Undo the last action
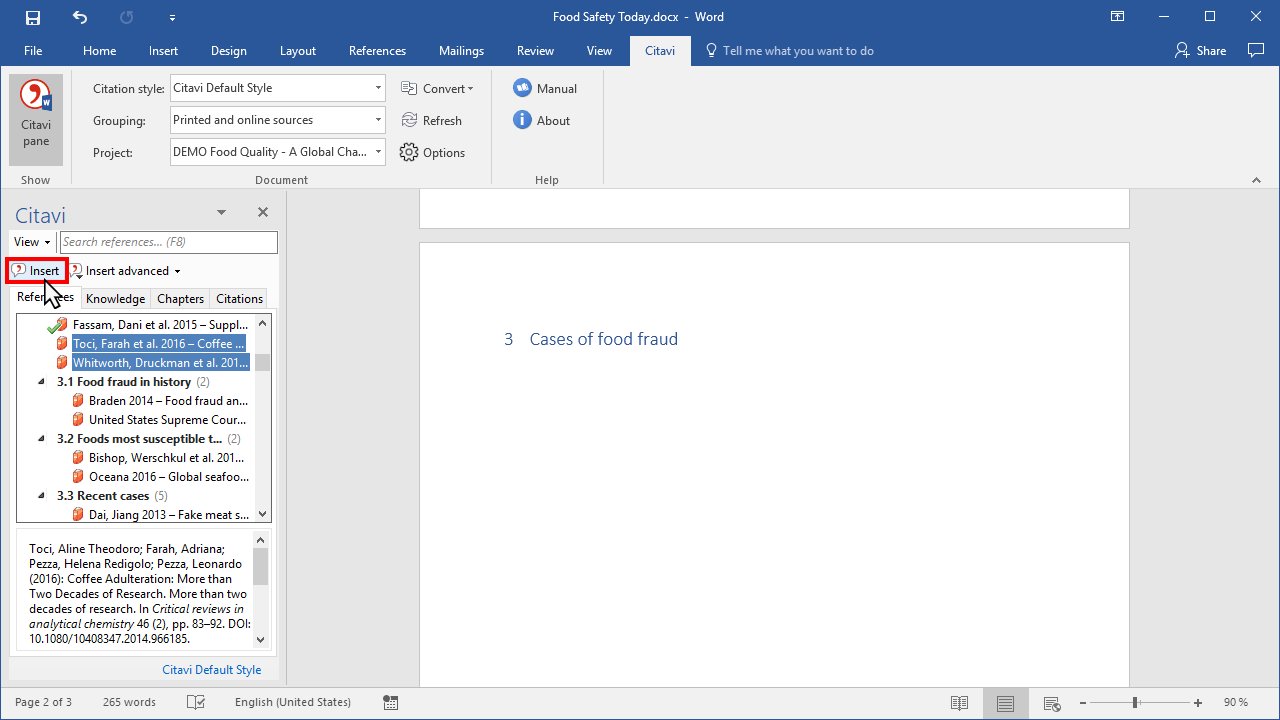Viewport: 1280px width, 720px height. tap(80, 17)
